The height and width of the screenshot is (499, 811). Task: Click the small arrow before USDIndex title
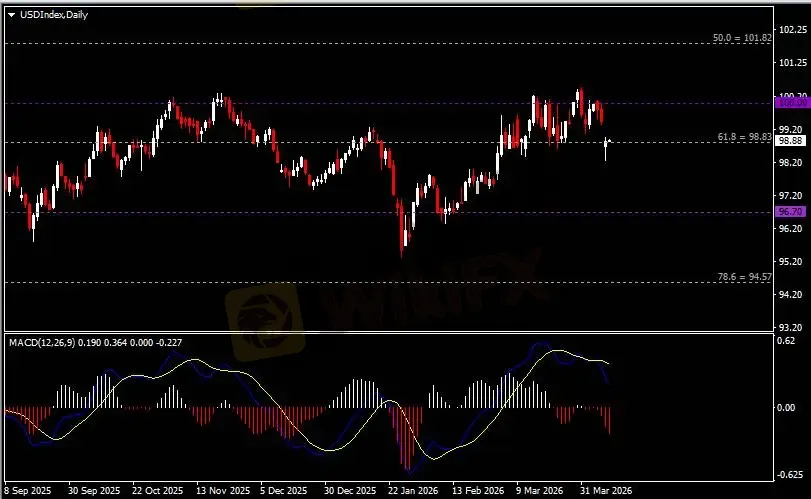pos(11,14)
